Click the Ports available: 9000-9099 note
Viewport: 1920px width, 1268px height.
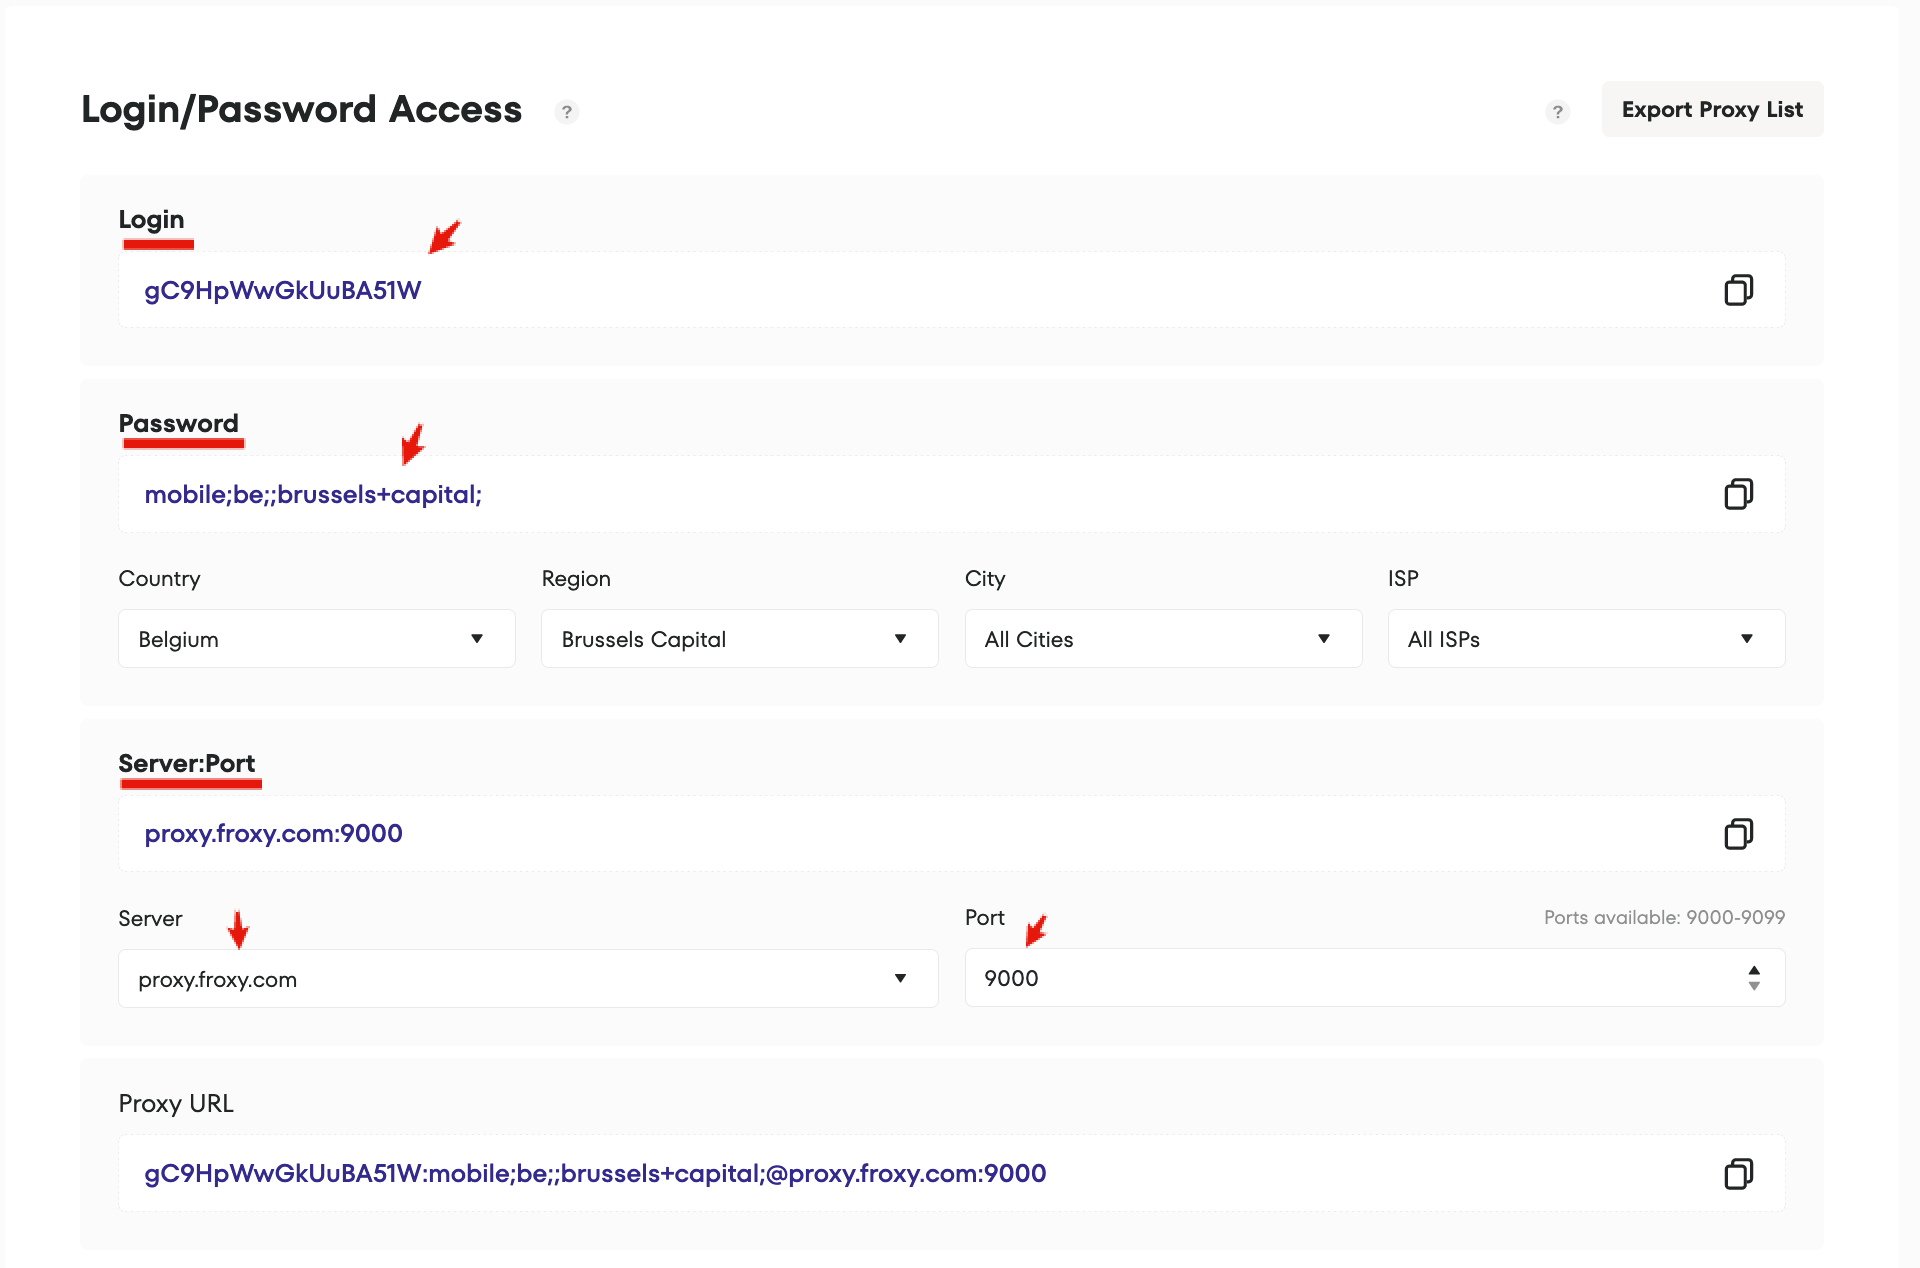[1664, 917]
